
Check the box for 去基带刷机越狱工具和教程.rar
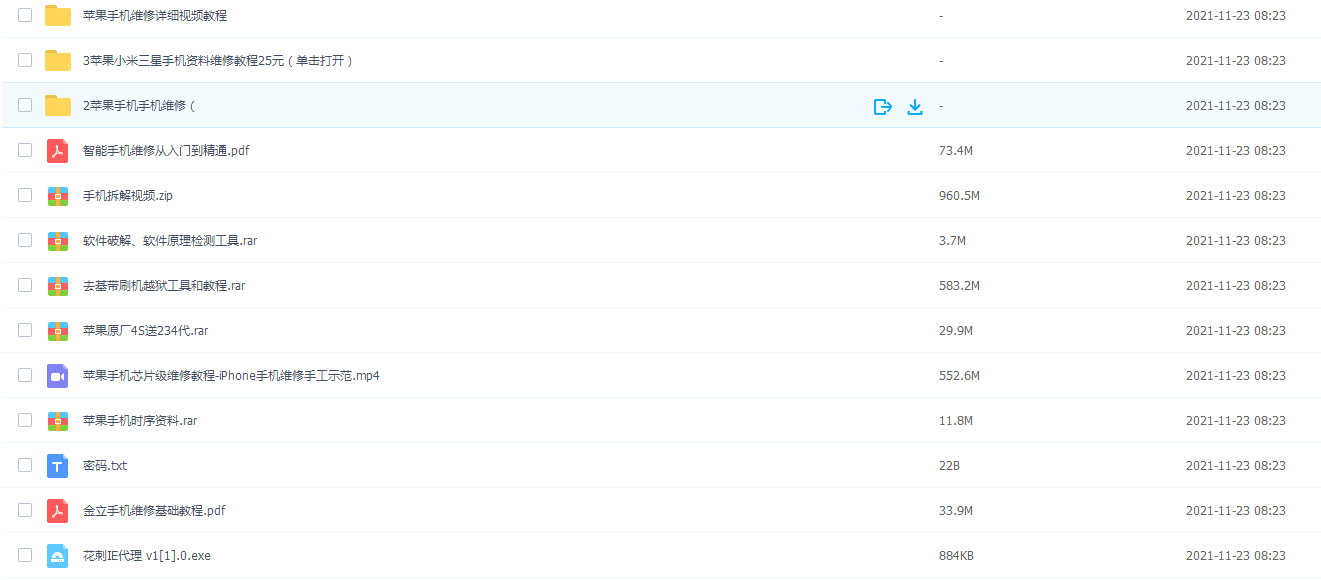(25, 285)
